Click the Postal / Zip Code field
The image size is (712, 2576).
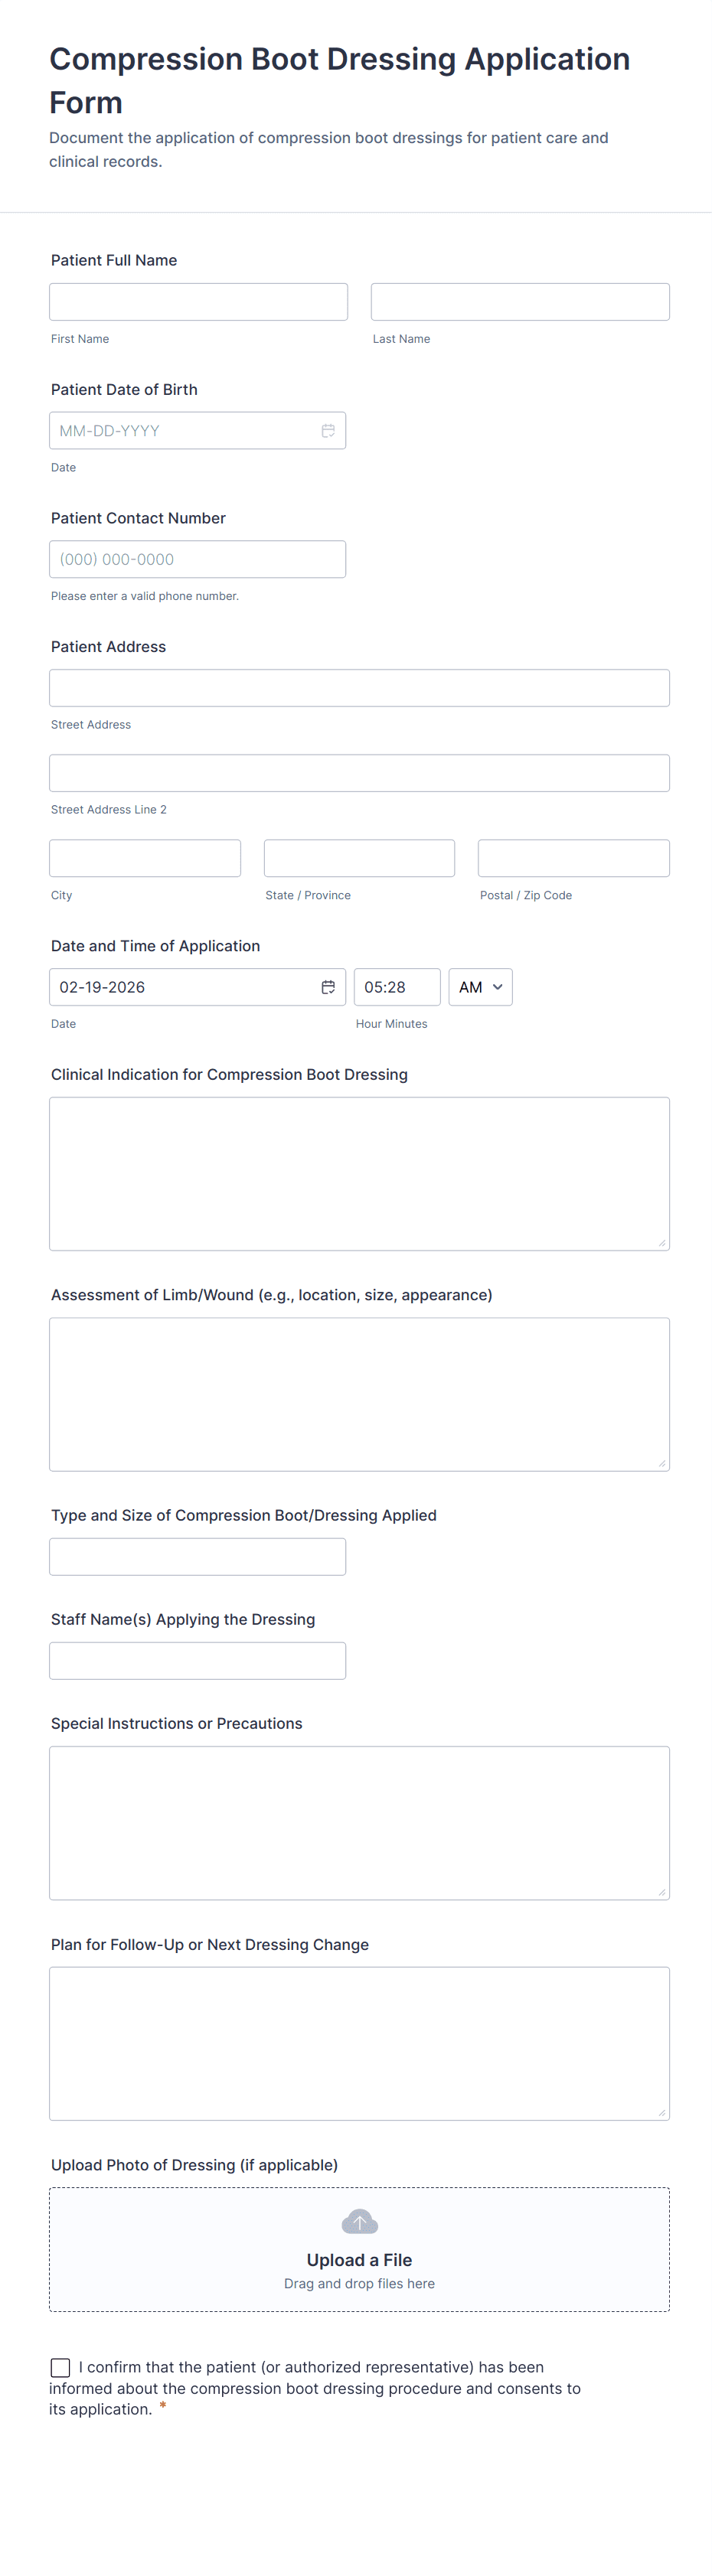573,858
